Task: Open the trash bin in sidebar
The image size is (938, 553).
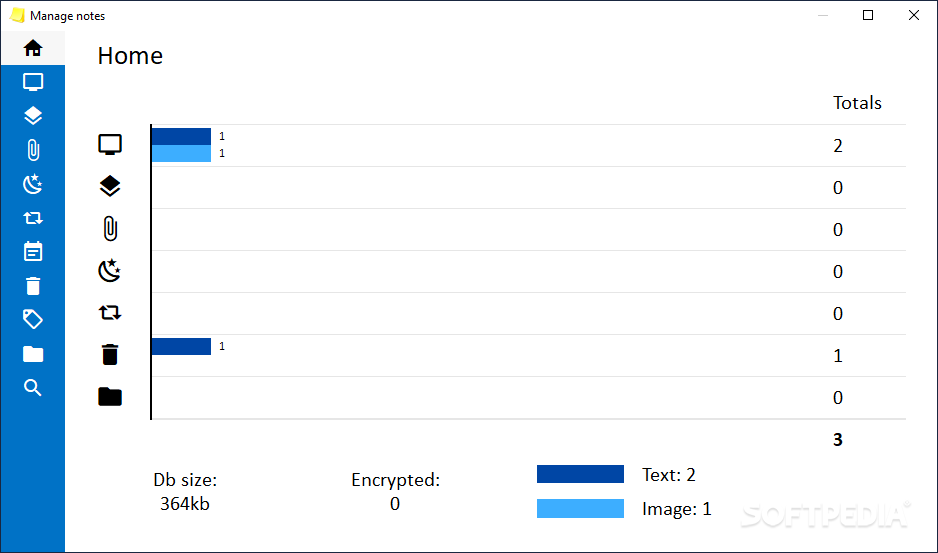Action: tap(33, 286)
